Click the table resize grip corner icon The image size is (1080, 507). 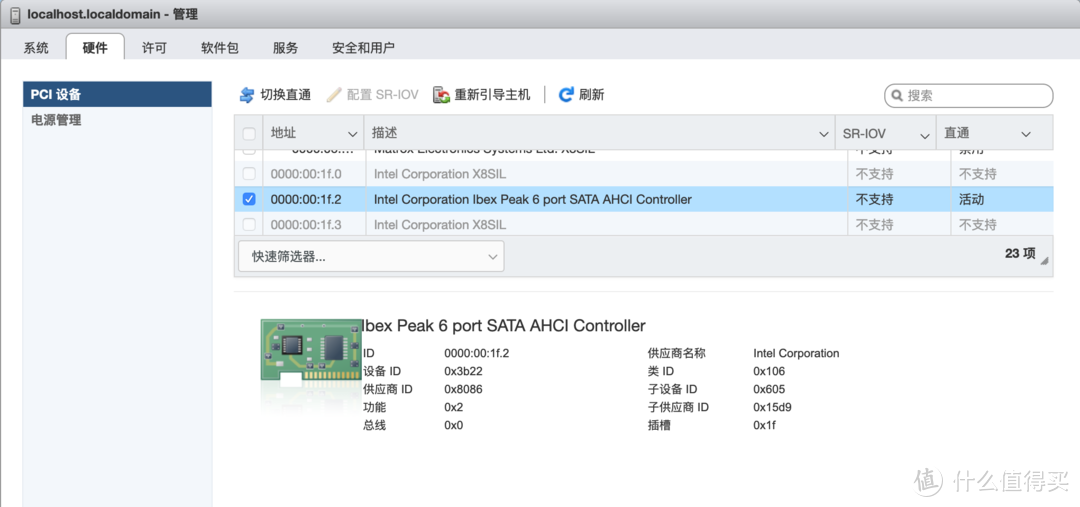(x=1044, y=260)
